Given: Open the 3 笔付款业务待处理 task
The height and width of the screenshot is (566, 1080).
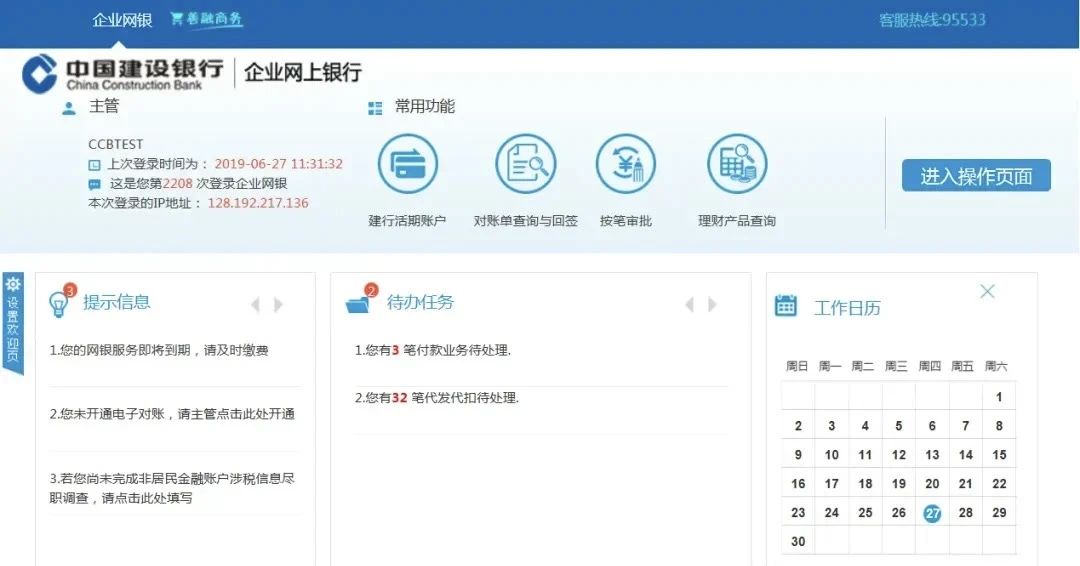Looking at the screenshot, I should tap(433, 350).
